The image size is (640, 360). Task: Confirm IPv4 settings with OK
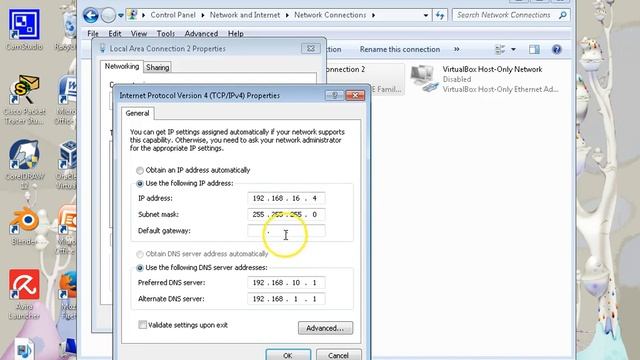coord(288,355)
